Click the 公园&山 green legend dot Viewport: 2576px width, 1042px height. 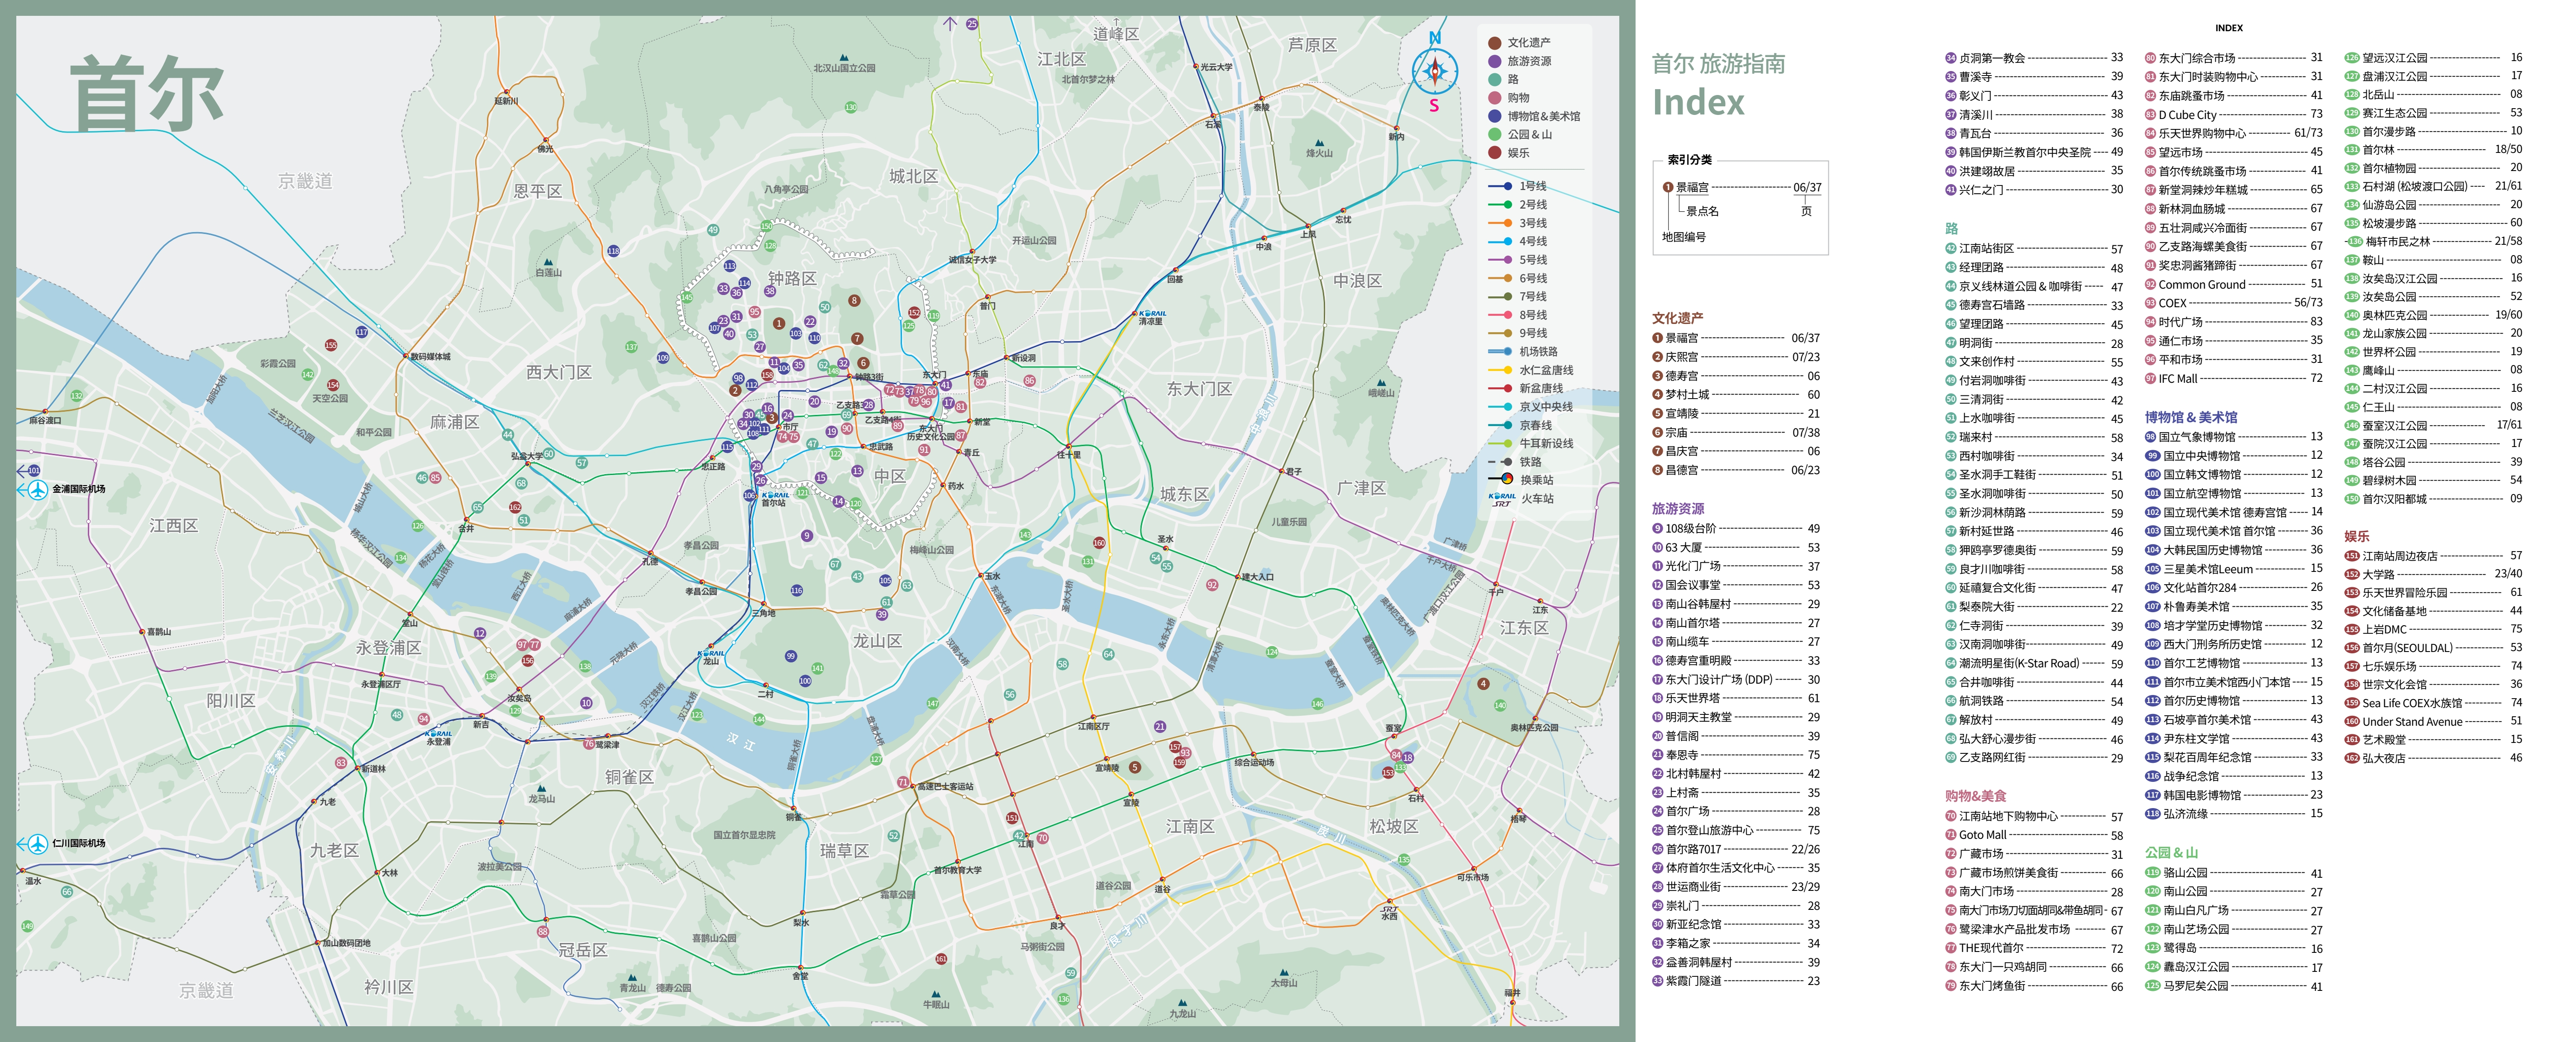(x=1494, y=134)
